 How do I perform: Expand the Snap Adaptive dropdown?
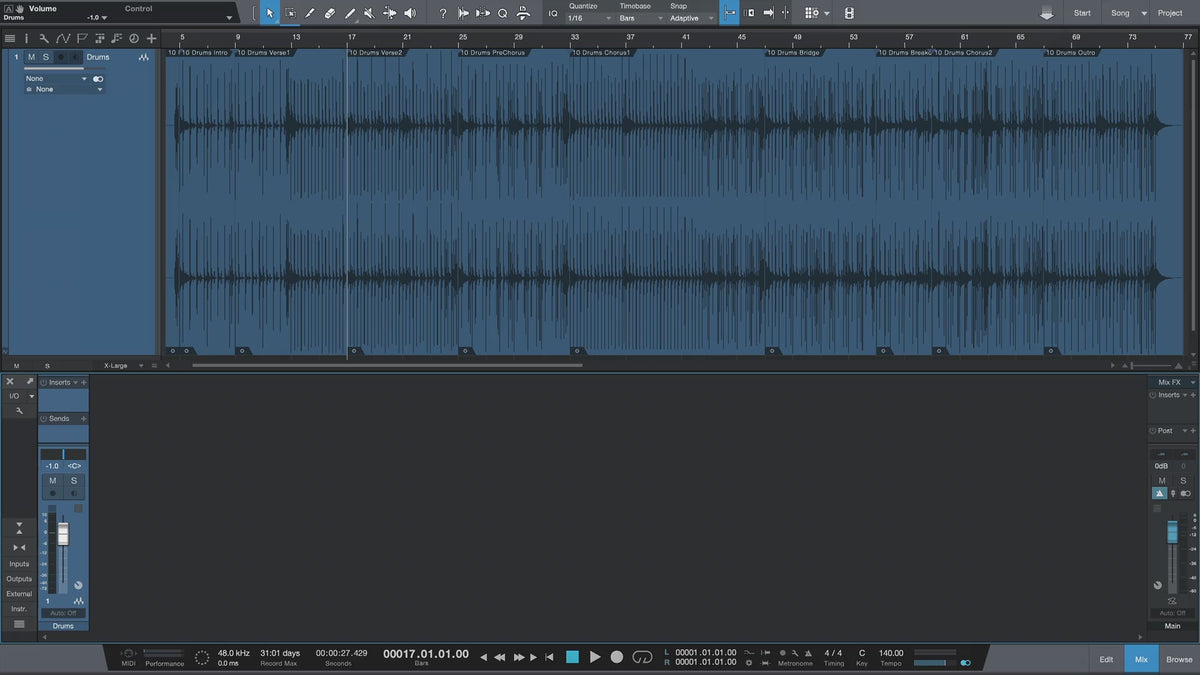pos(692,18)
